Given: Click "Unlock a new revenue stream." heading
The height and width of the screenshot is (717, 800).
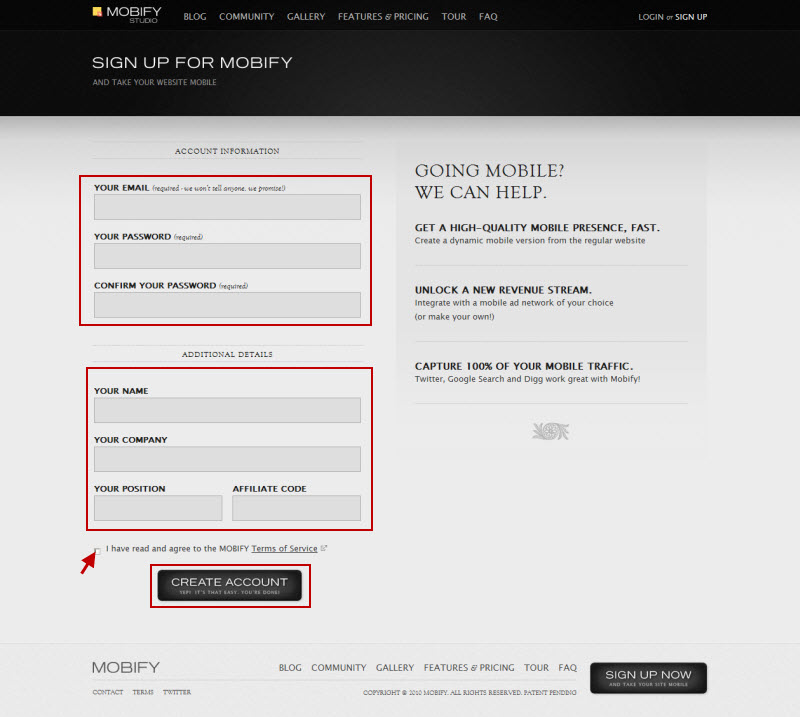Looking at the screenshot, I should pyautogui.click(x=503, y=290).
